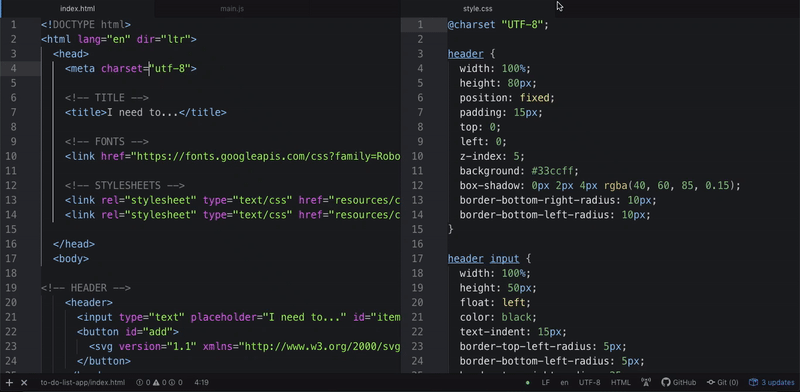Screen dimensions: 800x392
Task: Change the LF line ending selector
Action: click(x=545, y=382)
